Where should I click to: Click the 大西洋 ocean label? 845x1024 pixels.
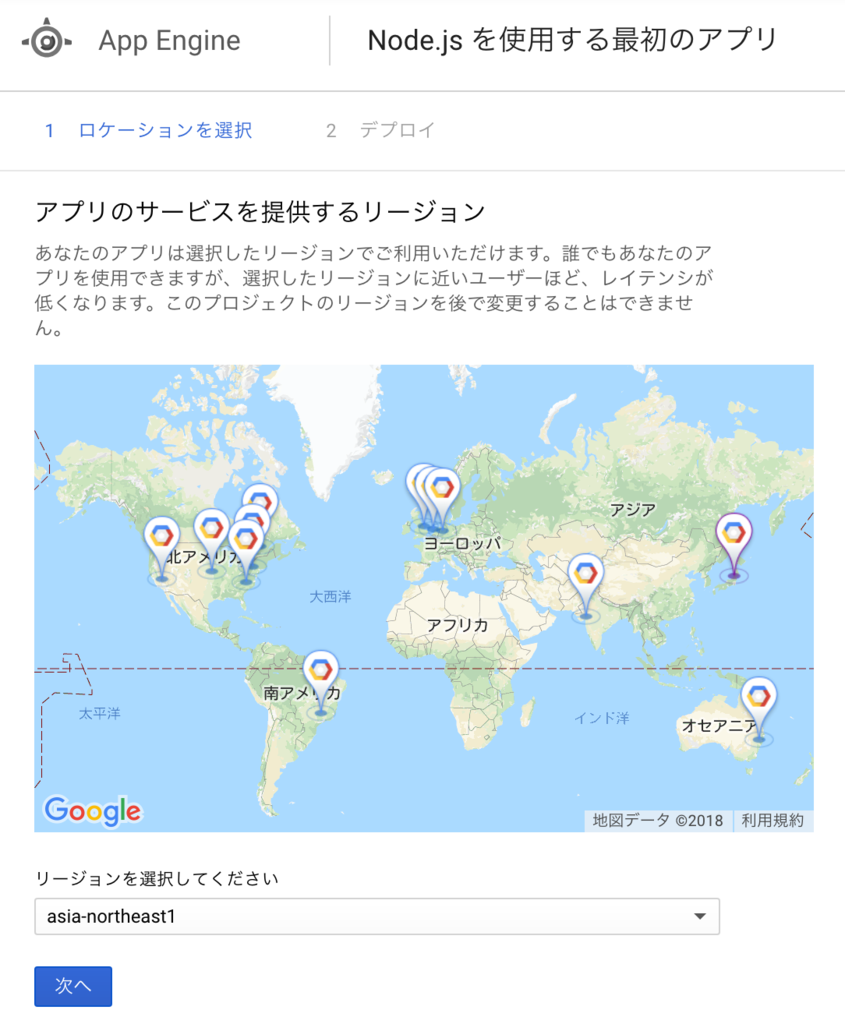pos(330,596)
